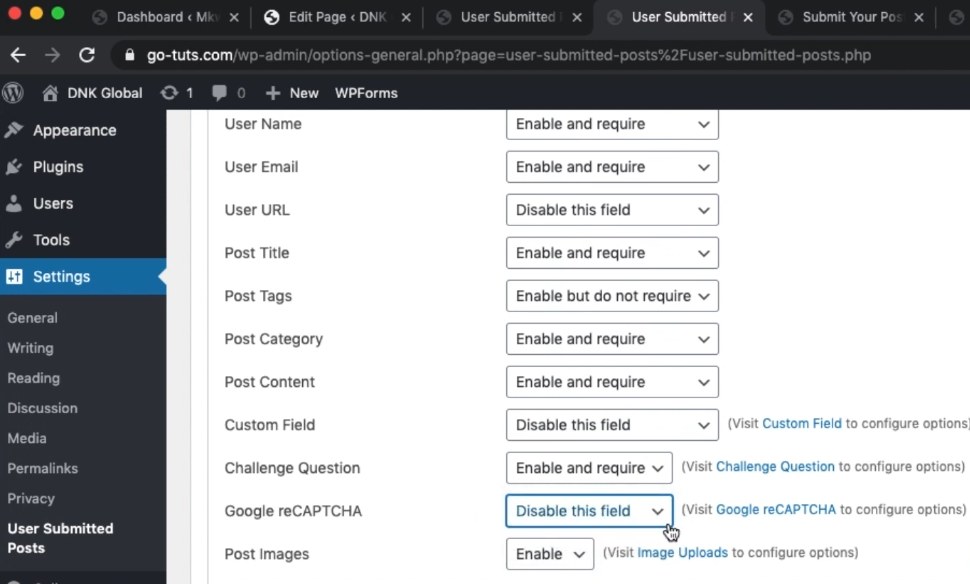970x584 pixels.
Task: Click the plus New content icon
Action: click(x=273, y=93)
